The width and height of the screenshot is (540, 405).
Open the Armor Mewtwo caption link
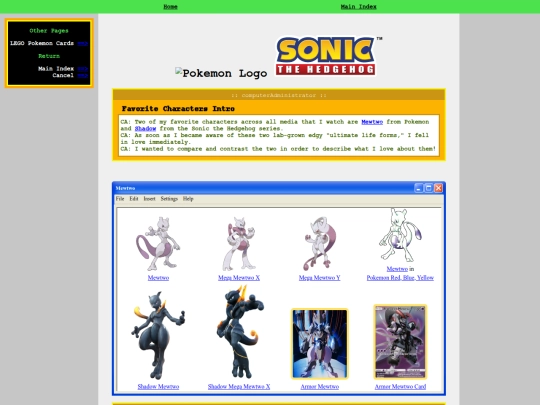click(320, 386)
